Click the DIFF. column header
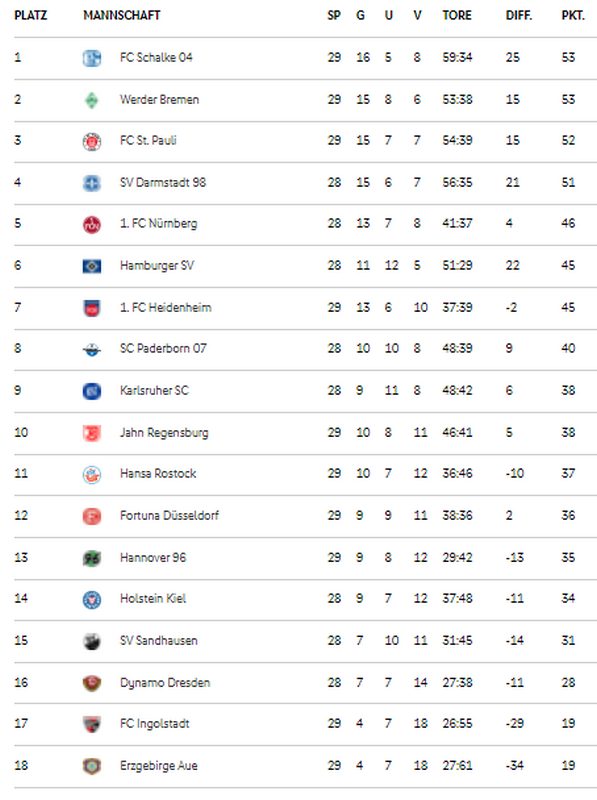 pos(519,15)
